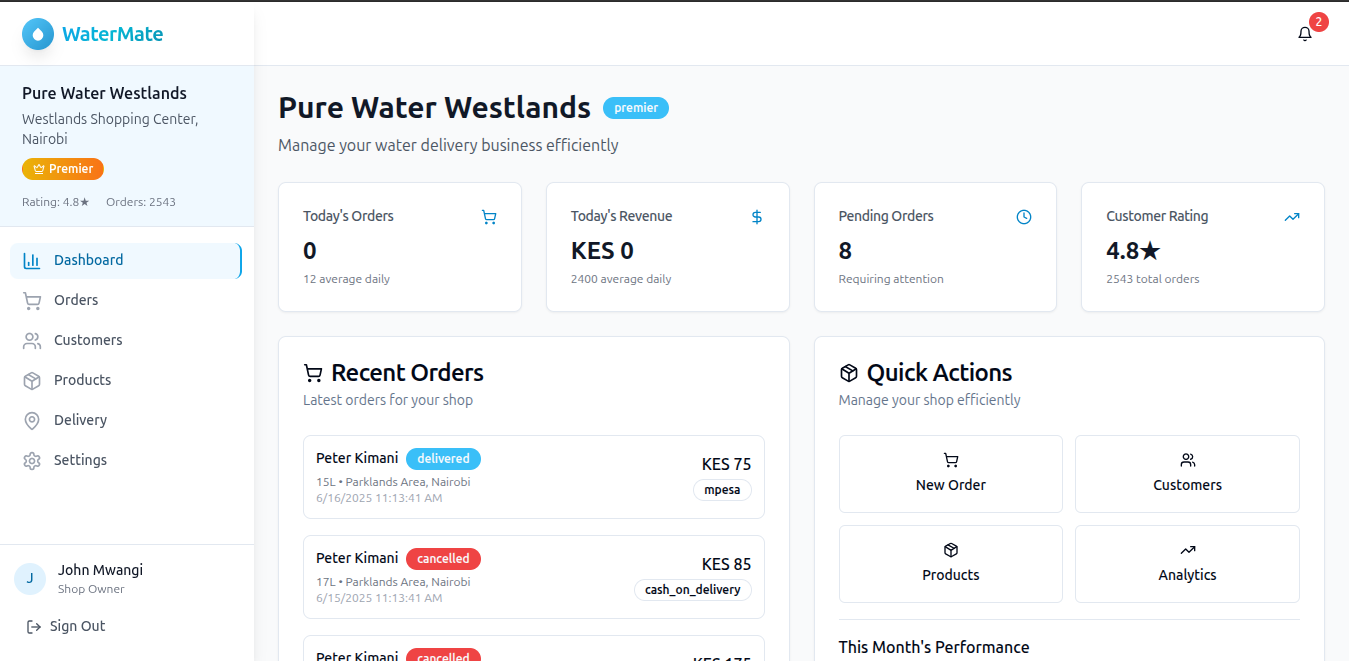Image resolution: width=1349 pixels, height=661 pixels.
Task: Click the box icon beside Quick Actions heading
Action: (x=849, y=373)
